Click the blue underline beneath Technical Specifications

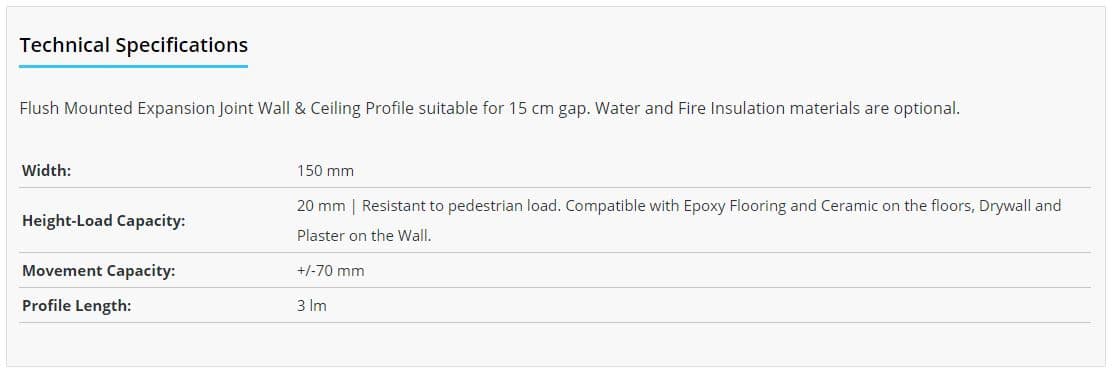tap(134, 67)
